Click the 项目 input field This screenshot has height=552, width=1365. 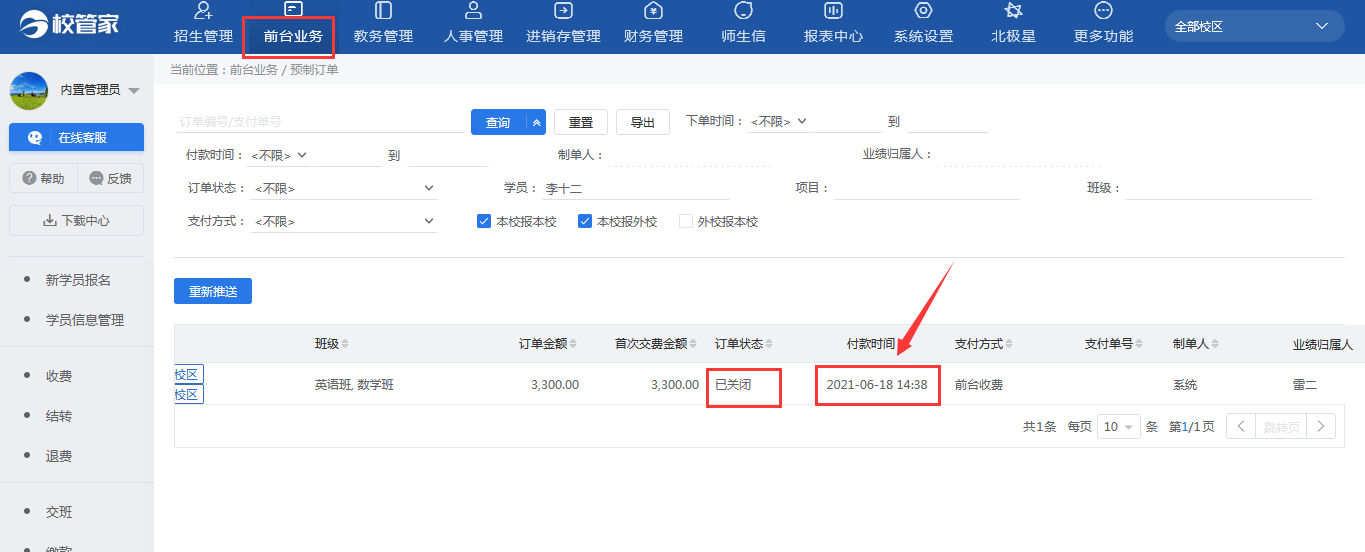927,188
